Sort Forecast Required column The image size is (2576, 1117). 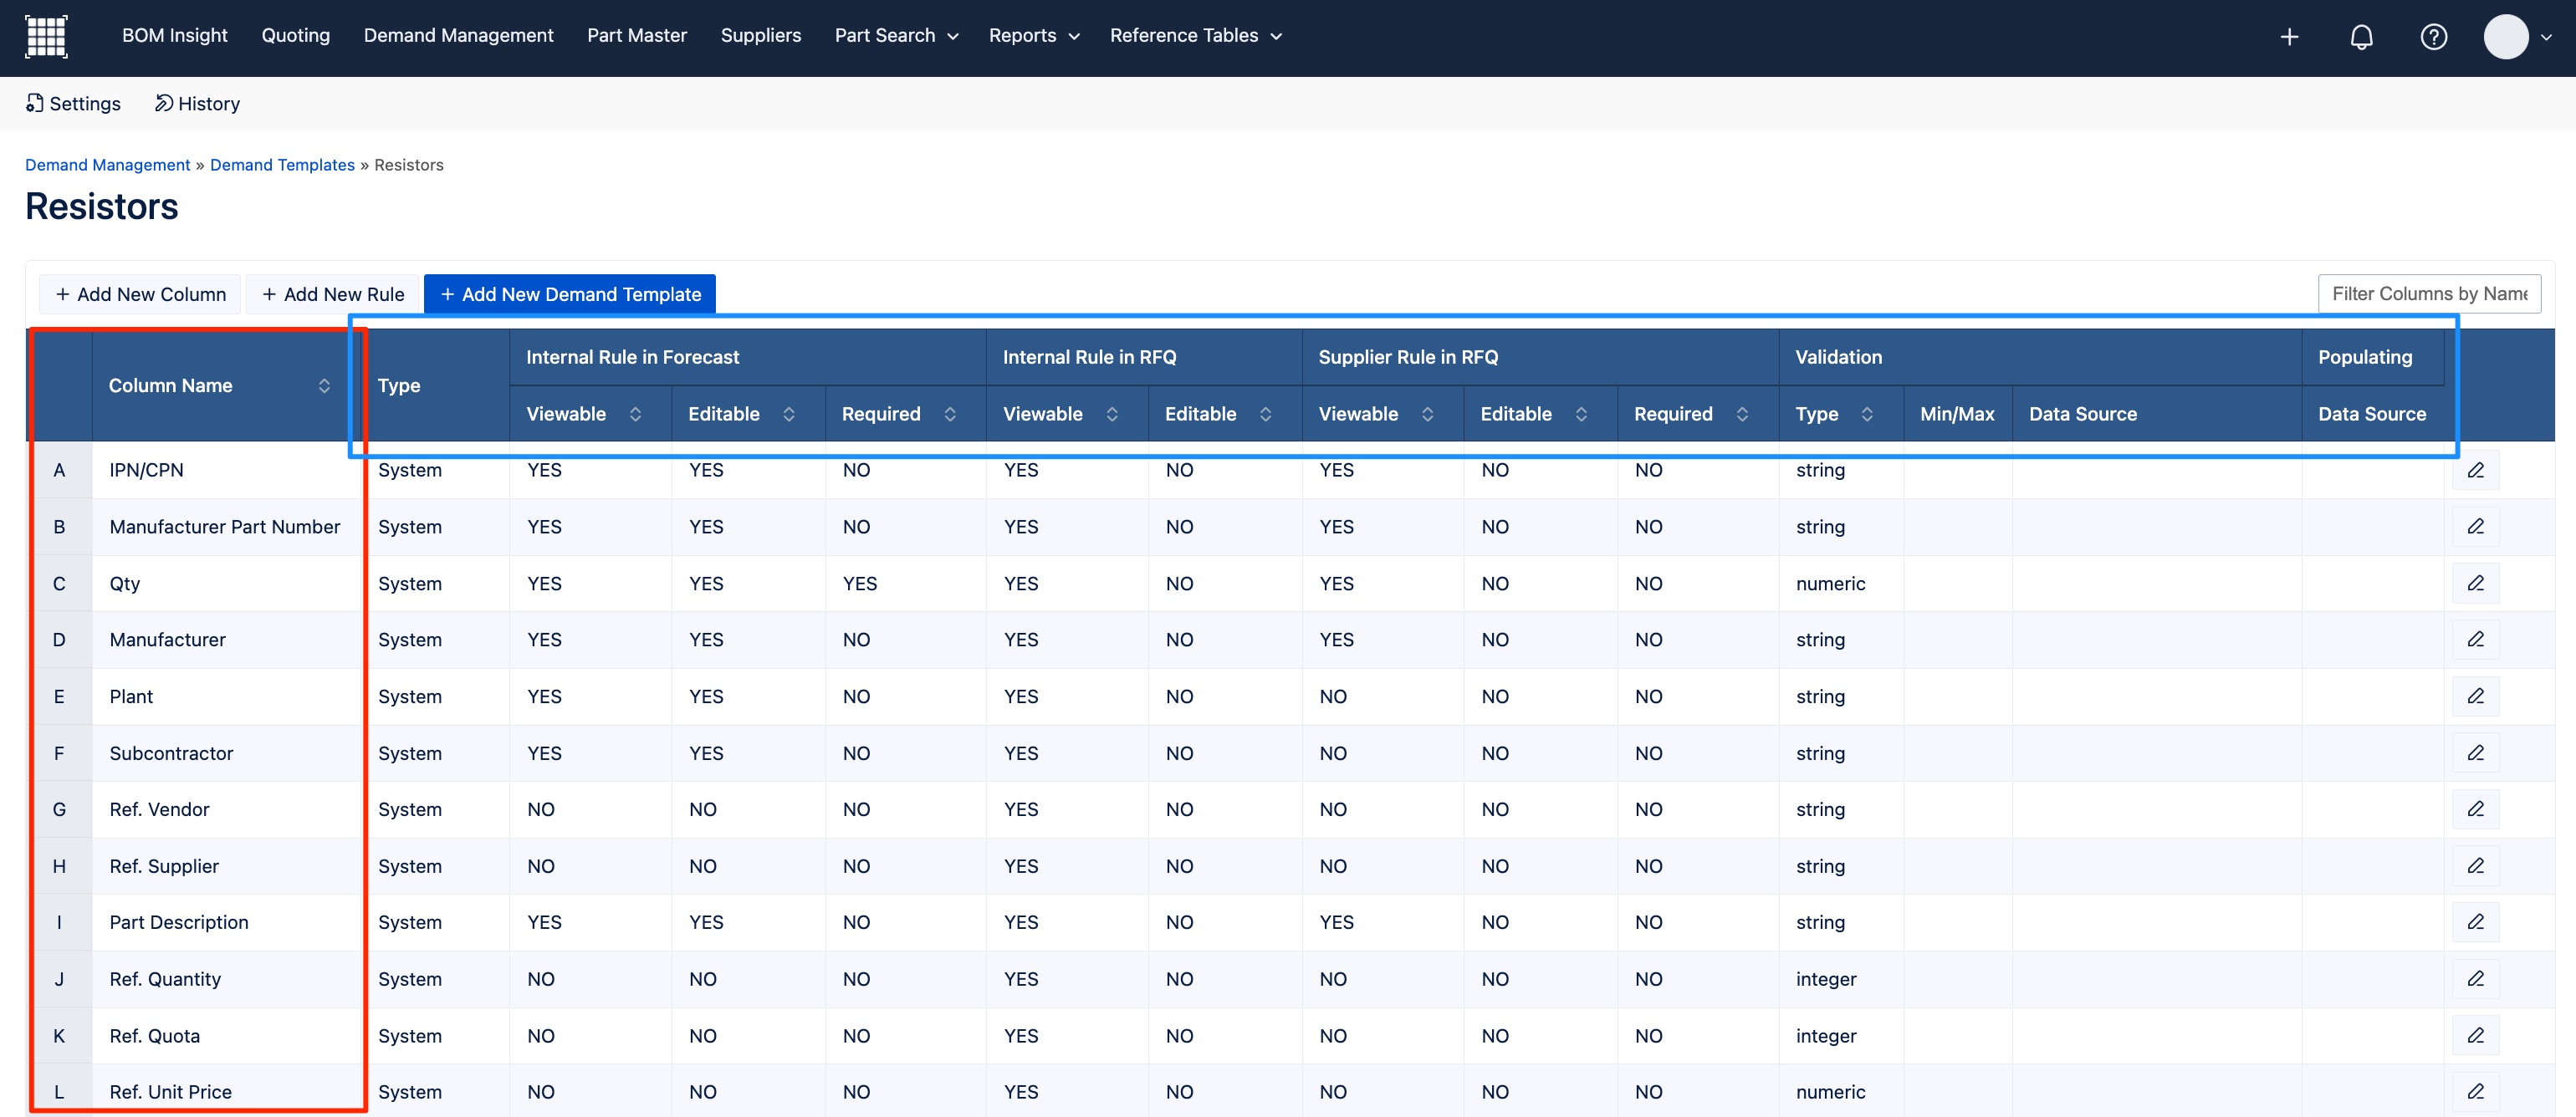click(x=950, y=414)
